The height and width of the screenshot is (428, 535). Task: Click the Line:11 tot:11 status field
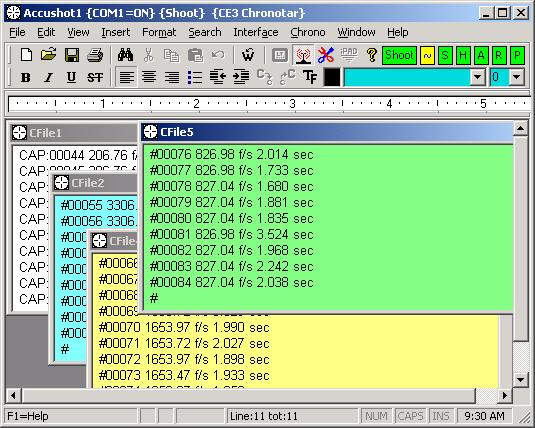pos(292,416)
